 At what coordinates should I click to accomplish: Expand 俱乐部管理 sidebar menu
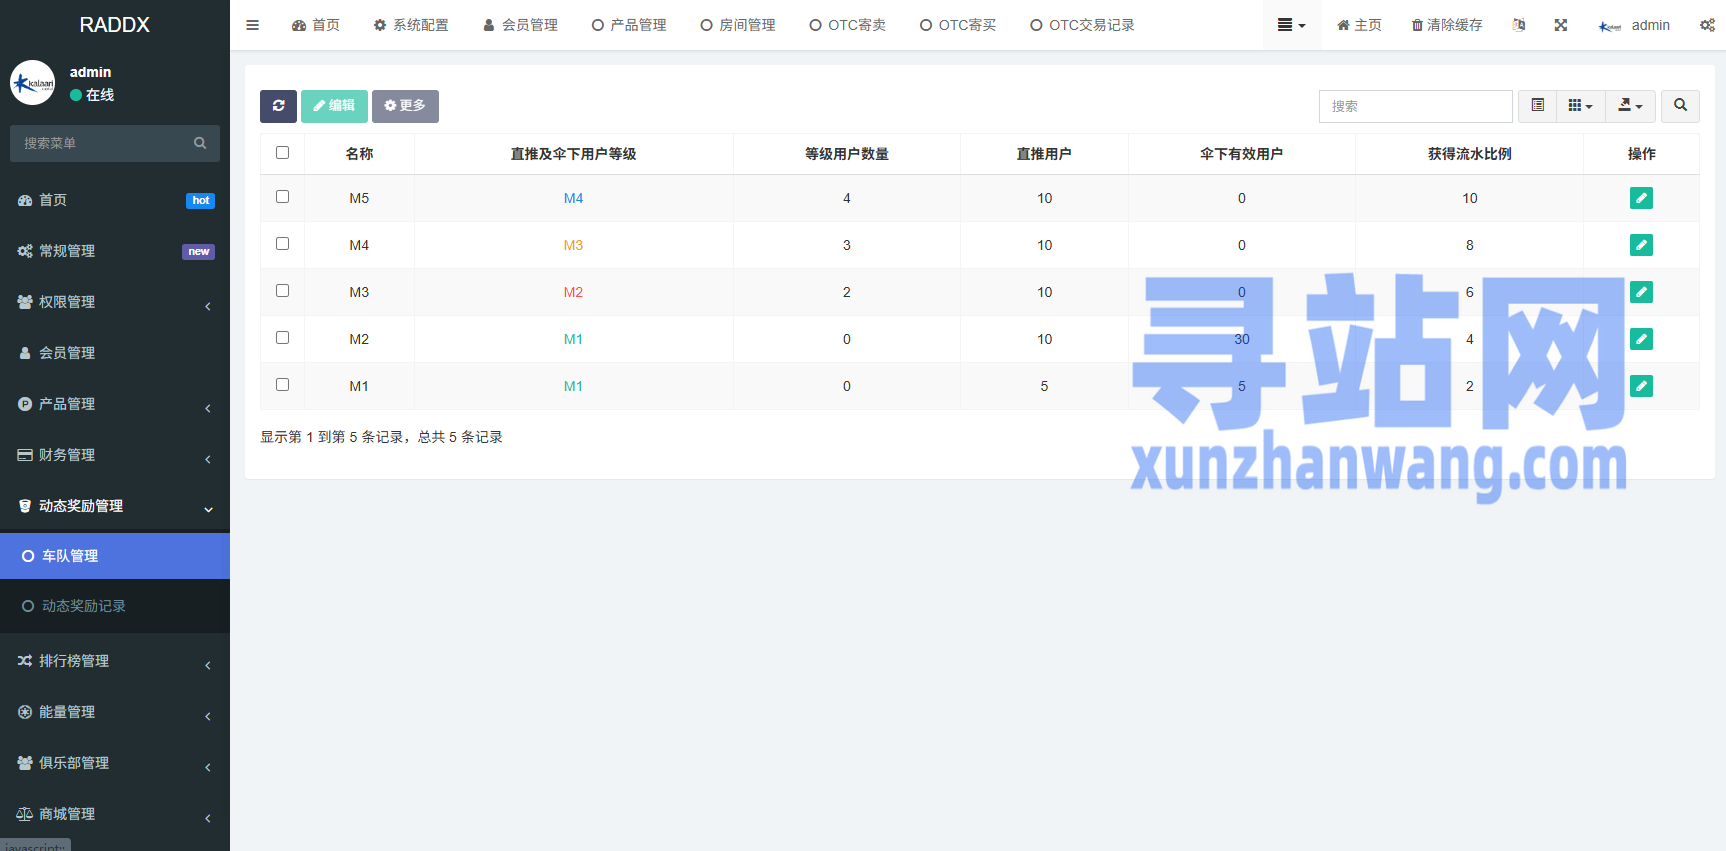(x=115, y=763)
